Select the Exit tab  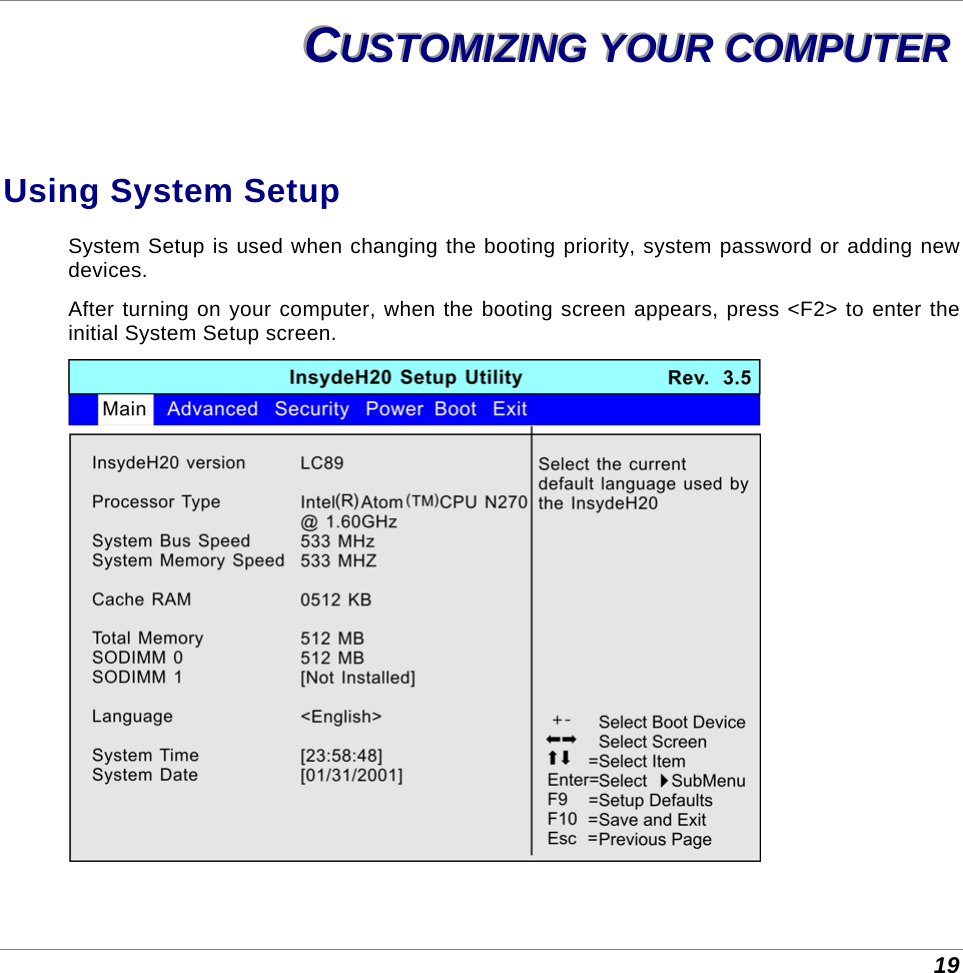tap(509, 409)
